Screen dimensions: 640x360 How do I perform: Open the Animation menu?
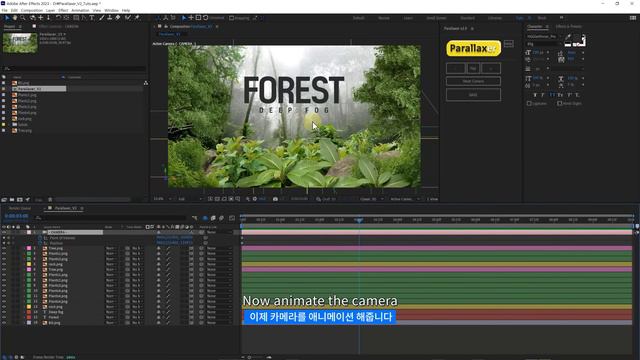(x=80, y=10)
